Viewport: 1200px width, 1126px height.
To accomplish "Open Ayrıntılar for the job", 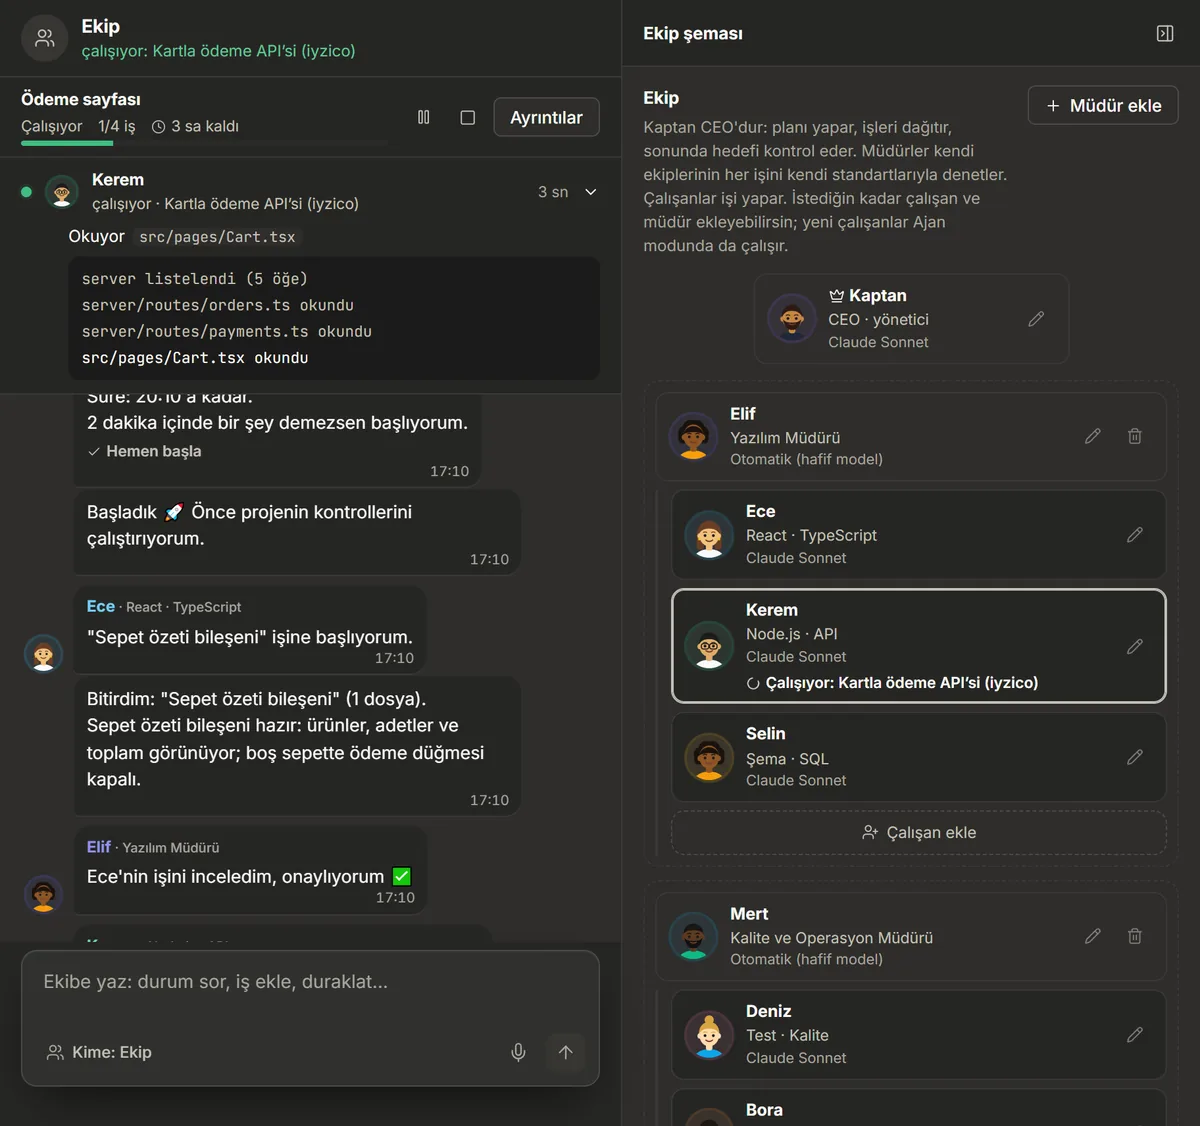I will coord(546,117).
